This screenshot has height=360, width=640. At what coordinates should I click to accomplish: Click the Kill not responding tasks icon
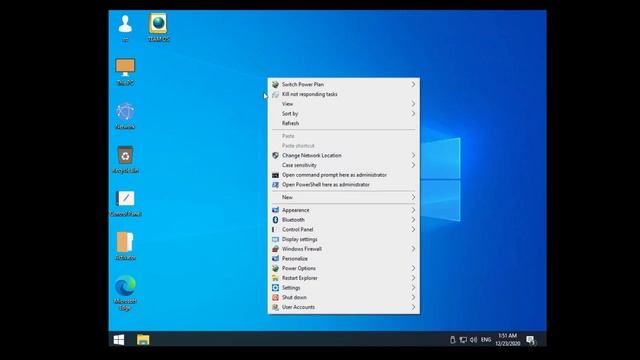click(x=276, y=94)
